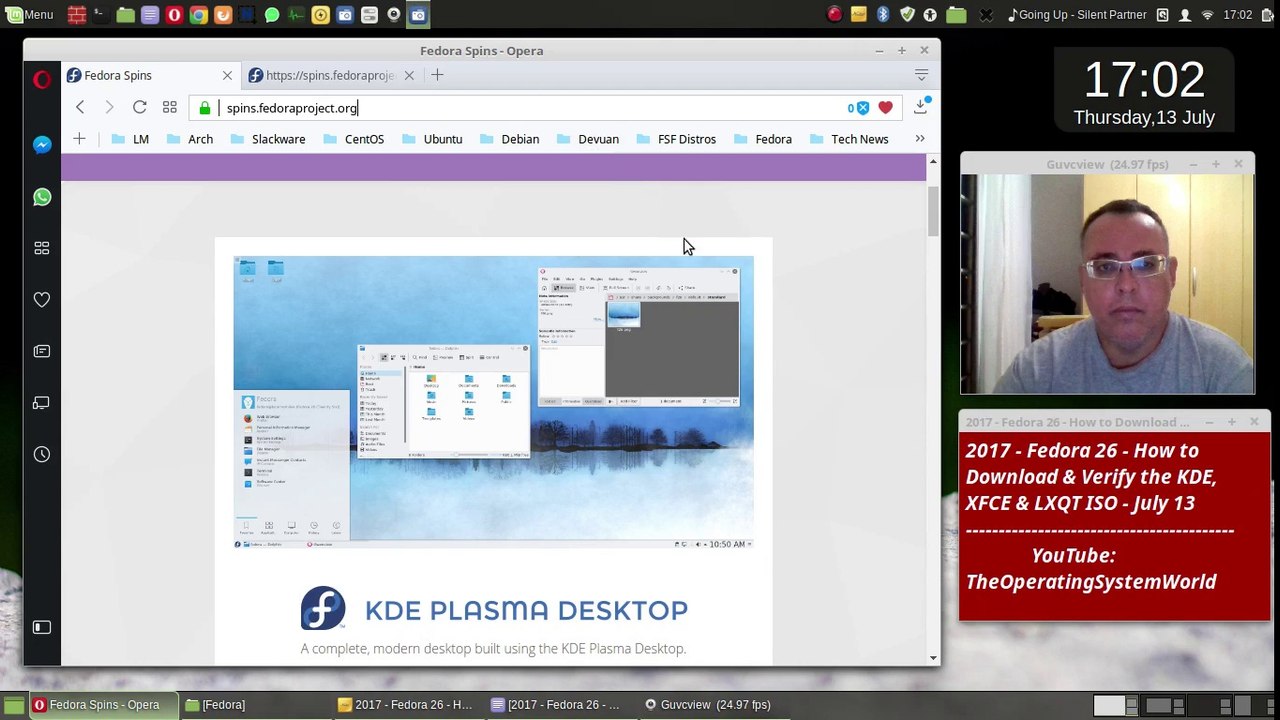Image resolution: width=1280 pixels, height=720 pixels.
Task: Open the system monitor launcher
Action: pyautogui.click(x=295, y=15)
